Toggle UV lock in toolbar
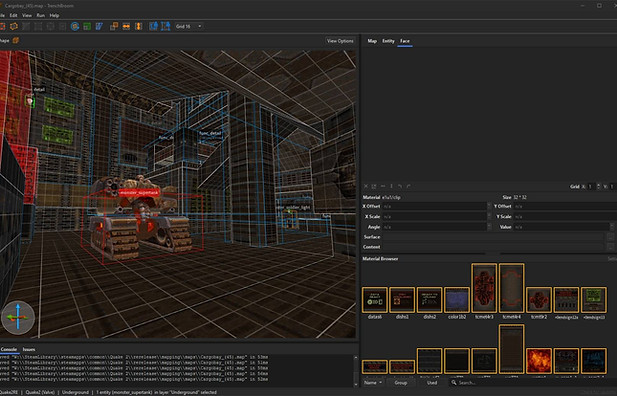617x396 pixels. 166,26
